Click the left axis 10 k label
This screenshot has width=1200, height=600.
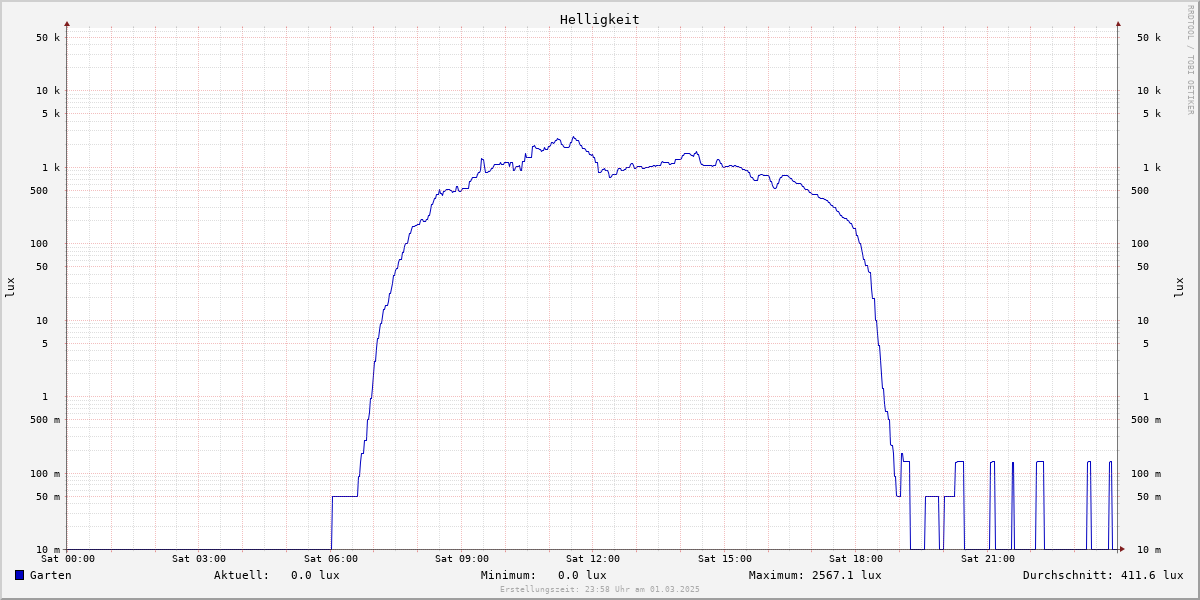[48, 90]
